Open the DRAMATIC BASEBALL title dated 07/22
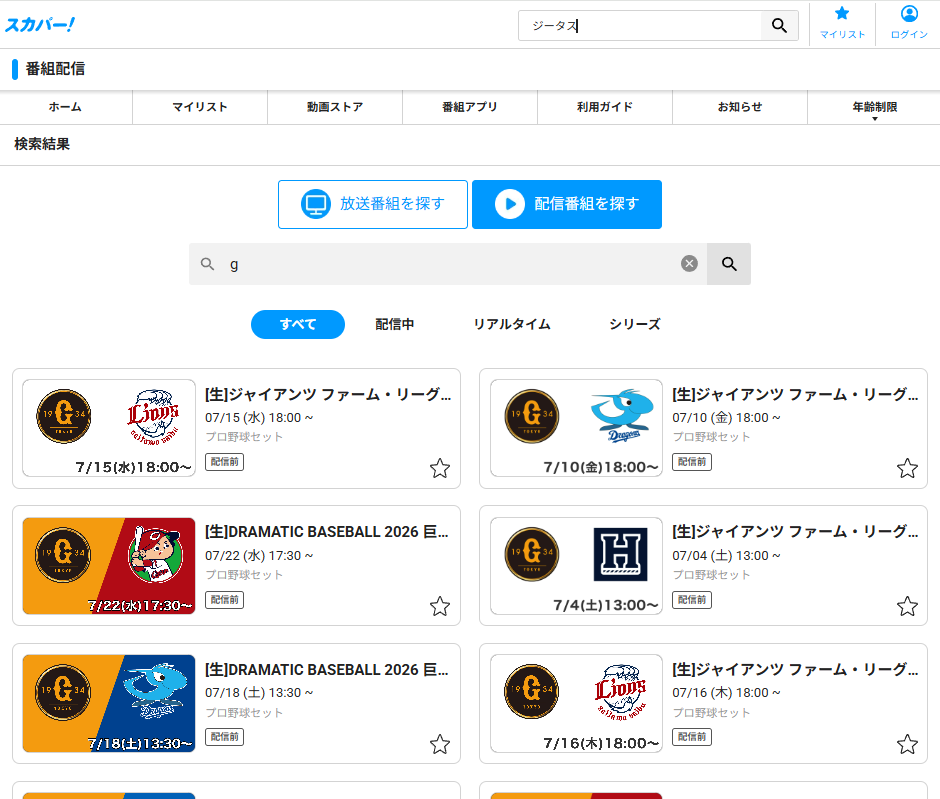This screenshot has width=940, height=799. [x=327, y=532]
